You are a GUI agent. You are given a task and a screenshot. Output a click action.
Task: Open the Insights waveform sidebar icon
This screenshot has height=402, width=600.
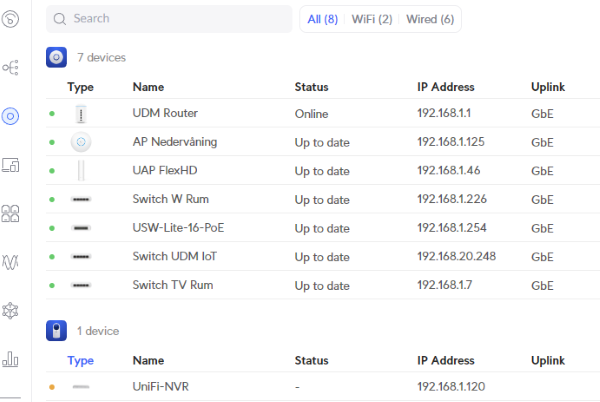10,262
